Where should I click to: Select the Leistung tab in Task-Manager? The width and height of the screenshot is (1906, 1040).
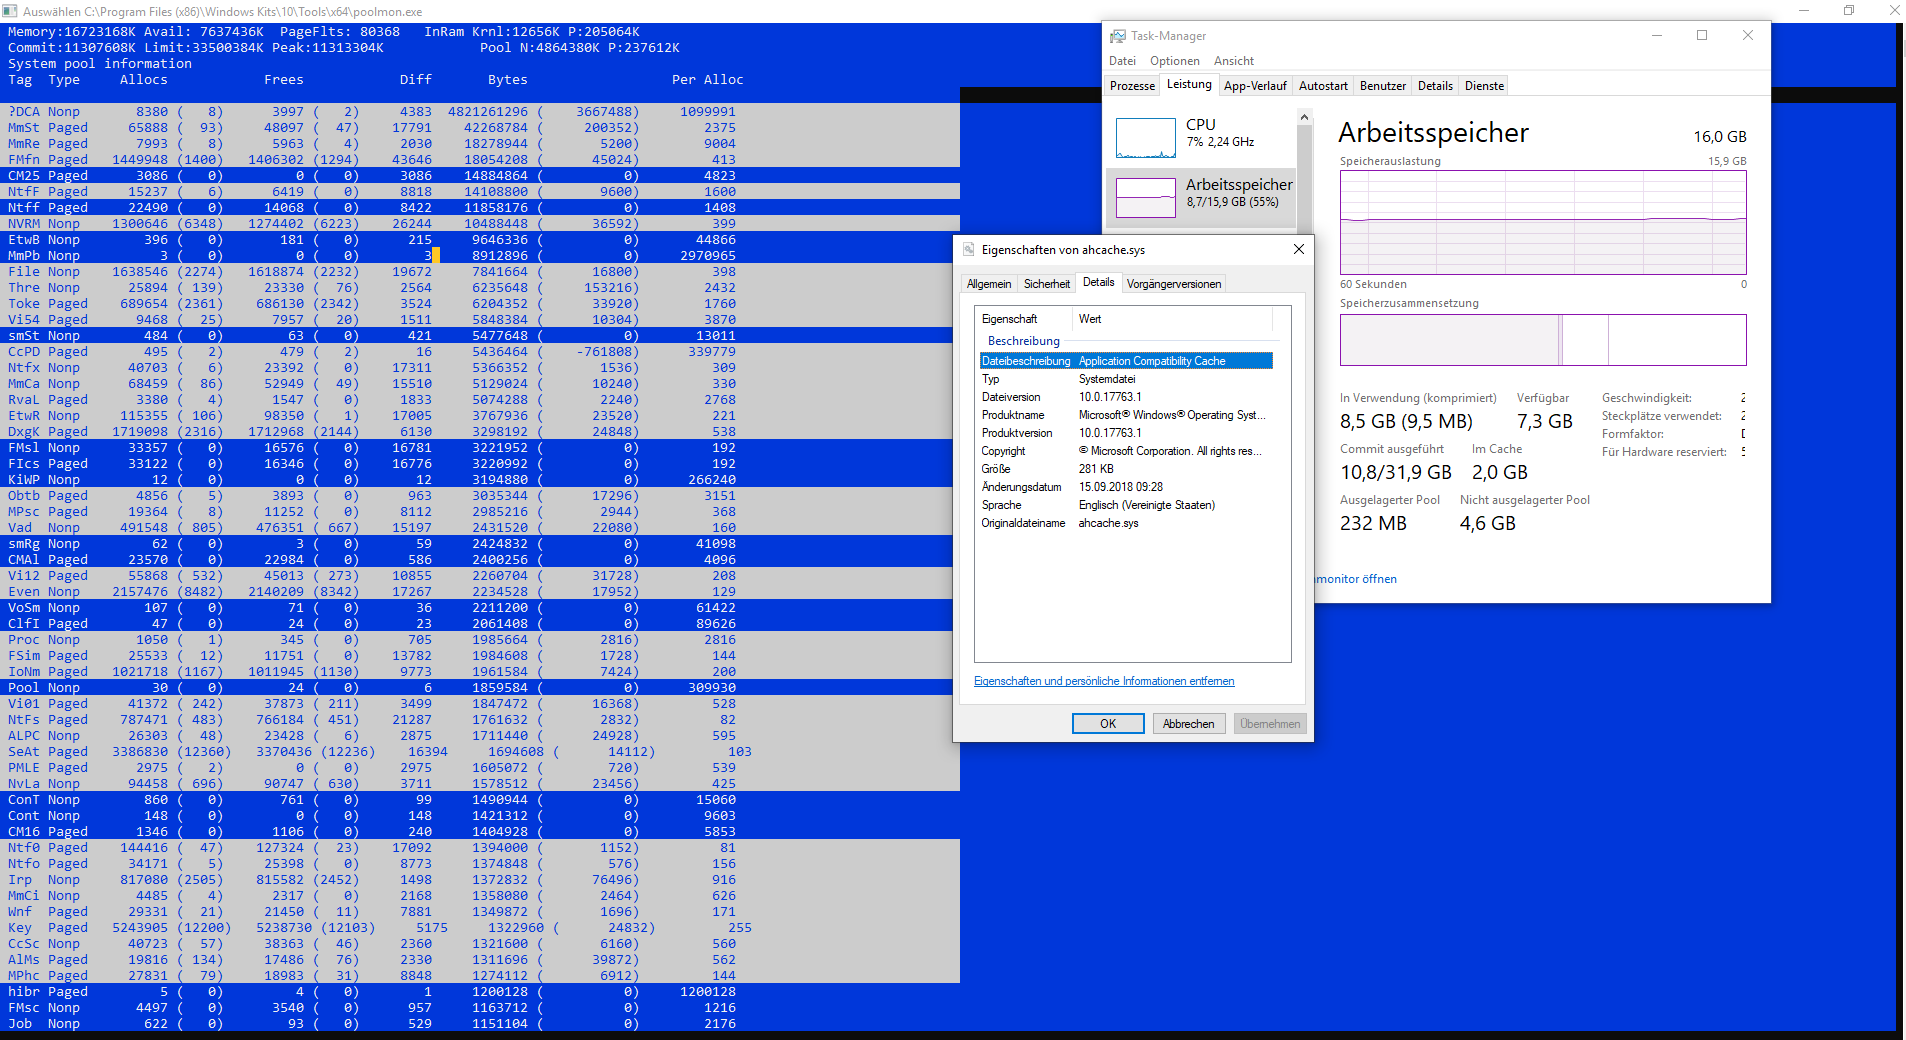pos(1189,85)
